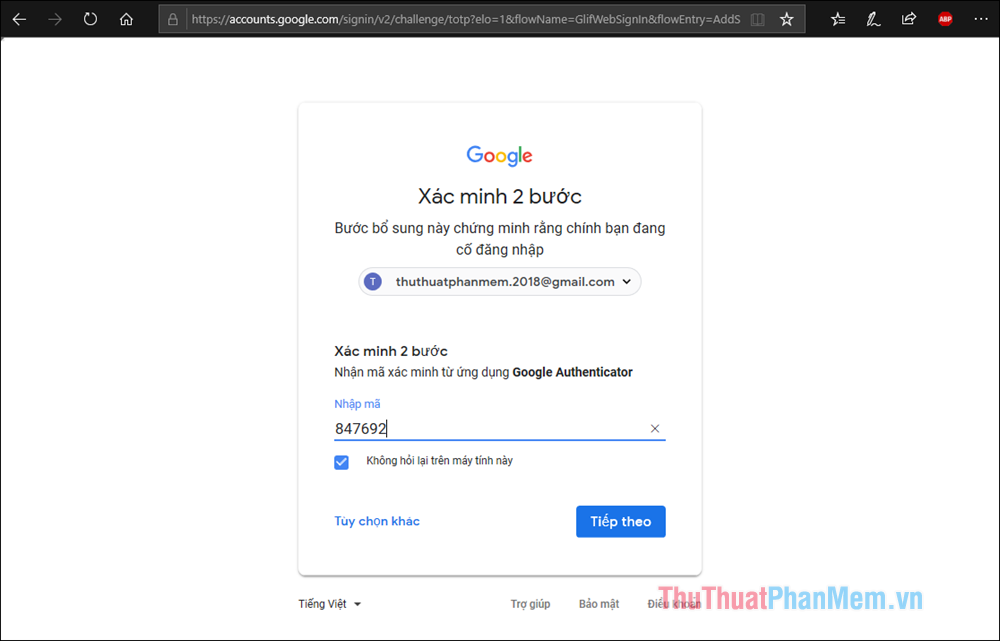
Task: Add the page to favorites with the star
Action: pyautogui.click(x=786, y=18)
